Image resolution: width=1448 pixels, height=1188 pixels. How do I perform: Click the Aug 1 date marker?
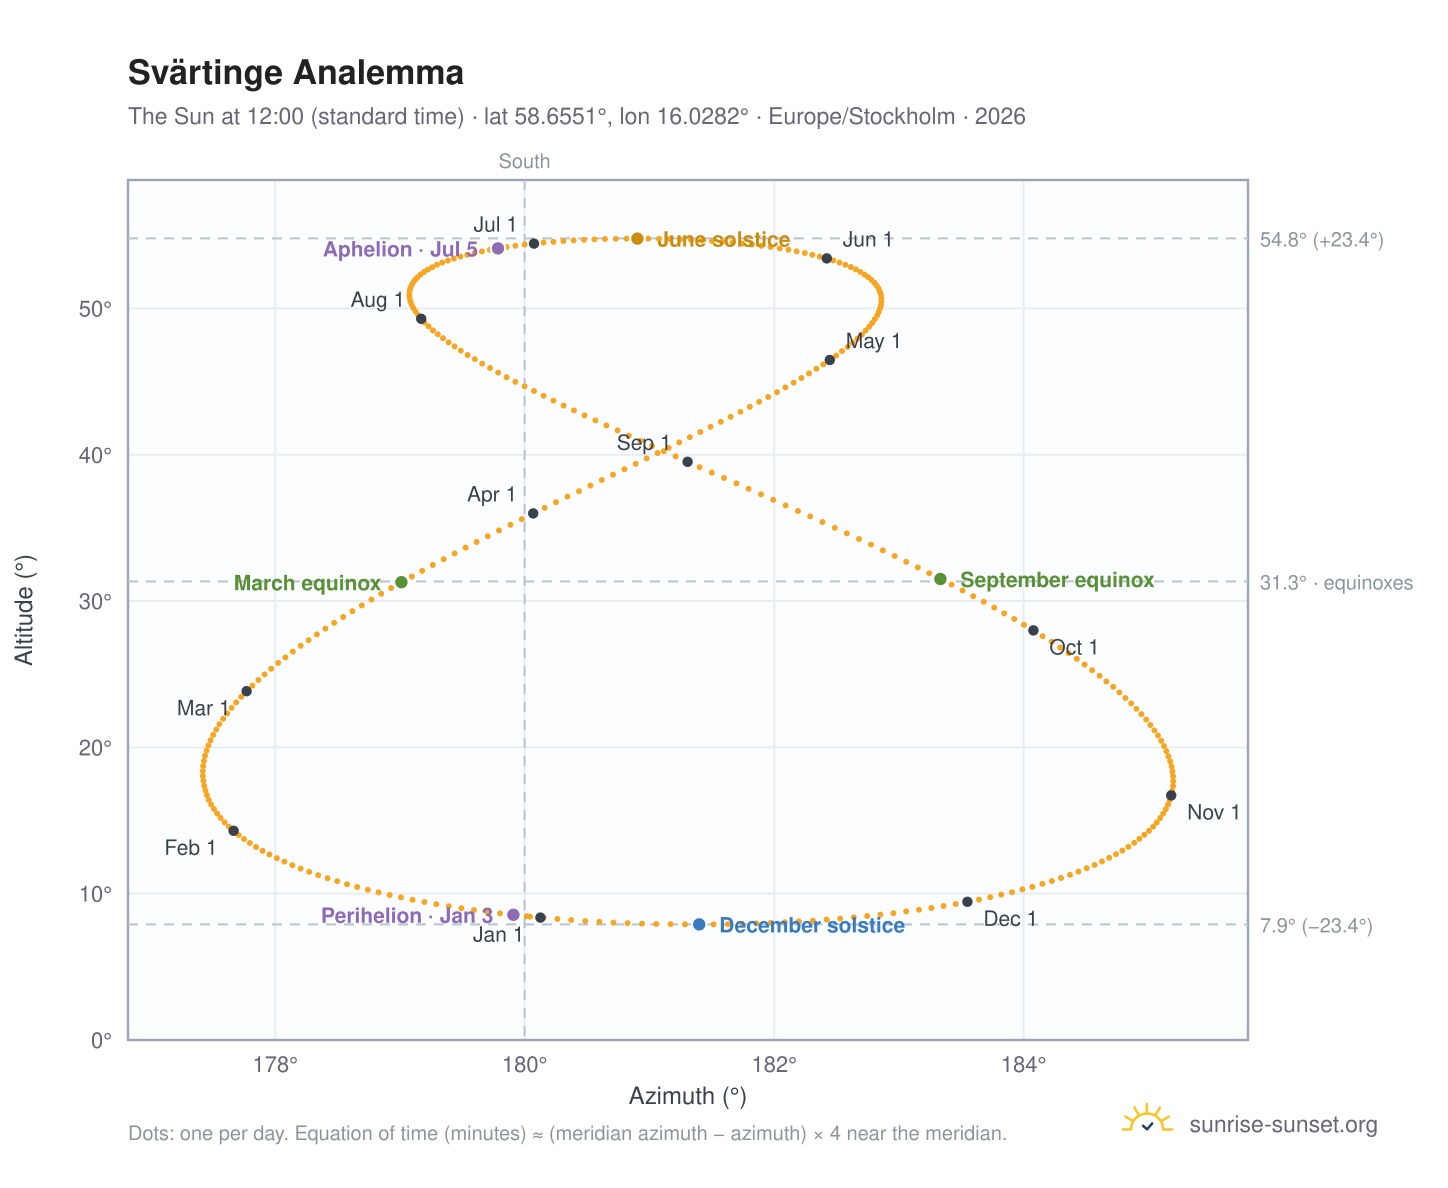tap(421, 319)
